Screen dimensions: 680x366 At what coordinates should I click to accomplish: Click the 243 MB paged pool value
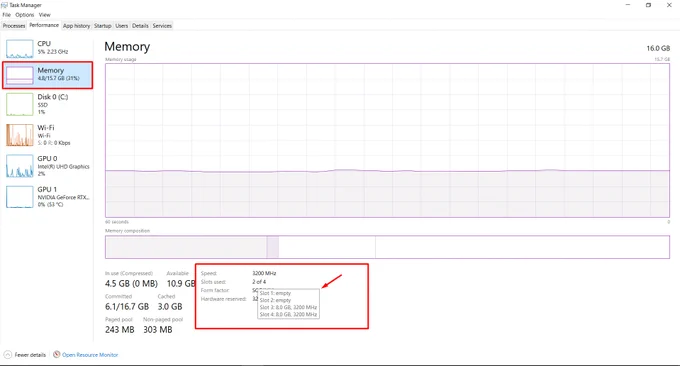coord(119,330)
